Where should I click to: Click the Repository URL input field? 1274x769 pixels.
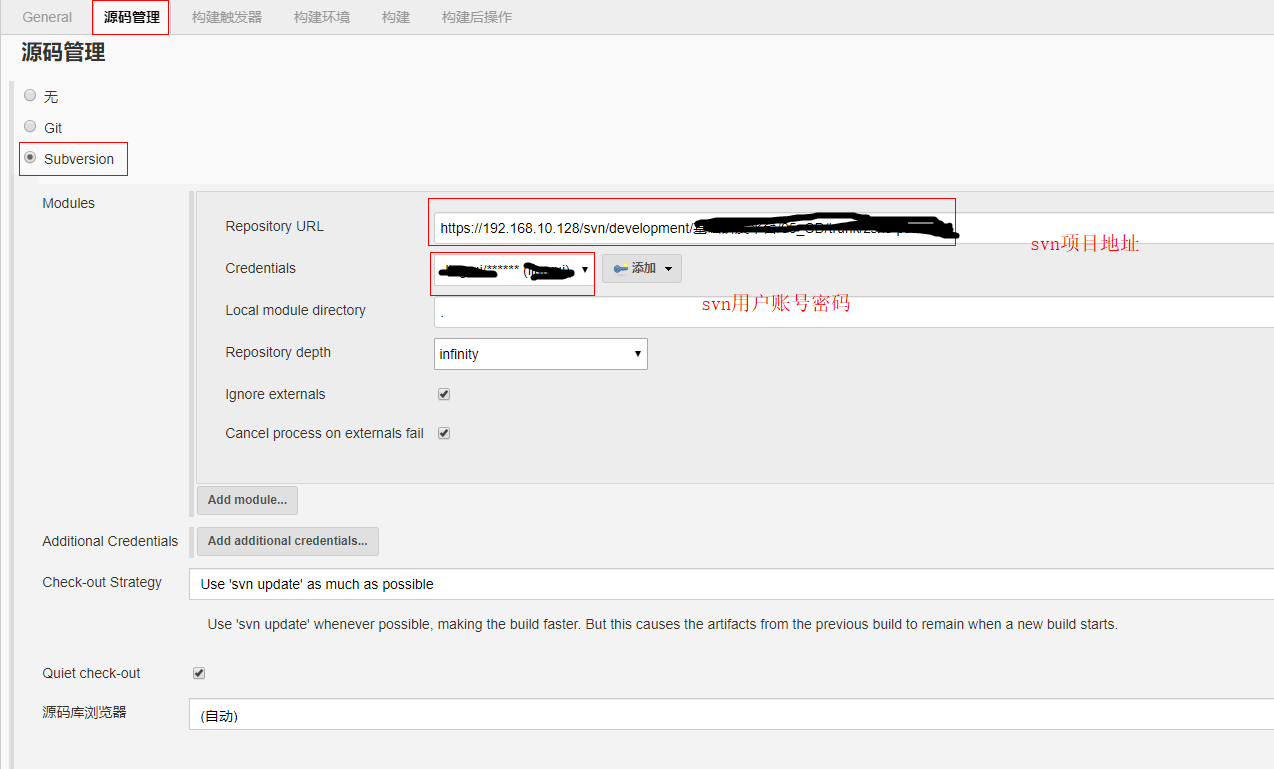[x=854, y=228]
